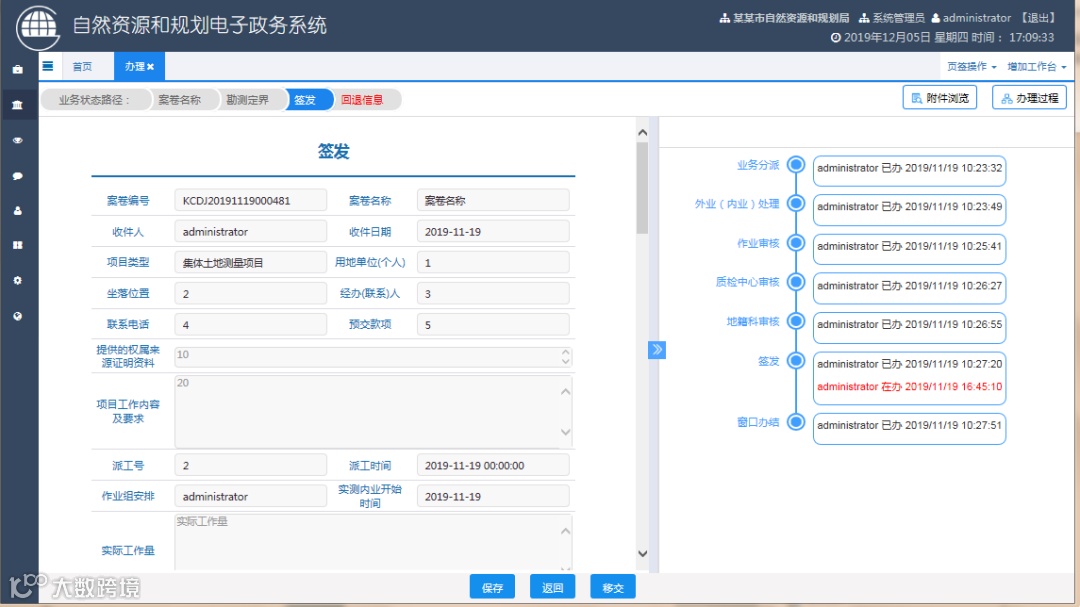Toggle the hamburger menu beside 首页 tab
Screen dimensions: 1080x607
click(x=48, y=66)
